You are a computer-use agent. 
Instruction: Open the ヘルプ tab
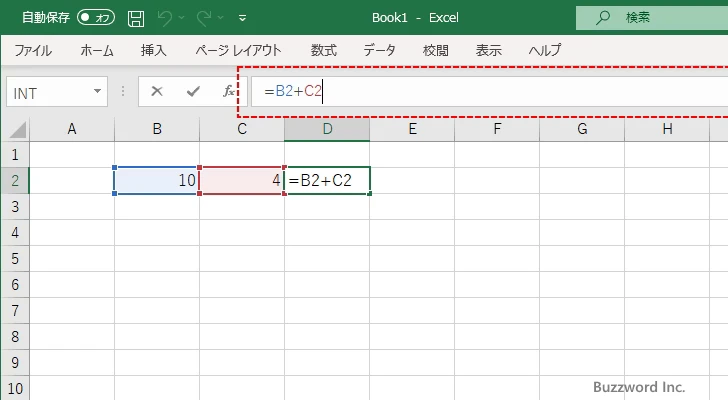545,50
